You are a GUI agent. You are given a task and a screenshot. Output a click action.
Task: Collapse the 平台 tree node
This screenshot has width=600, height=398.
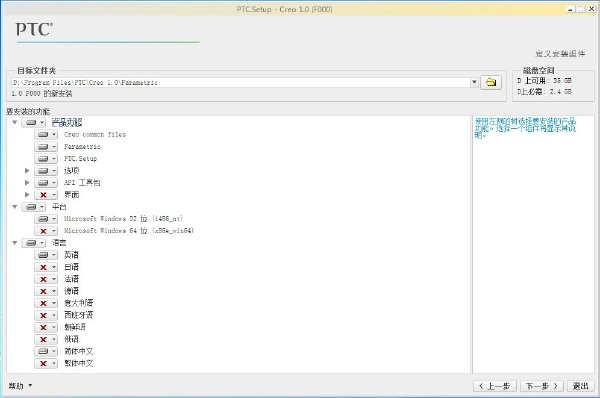point(15,207)
